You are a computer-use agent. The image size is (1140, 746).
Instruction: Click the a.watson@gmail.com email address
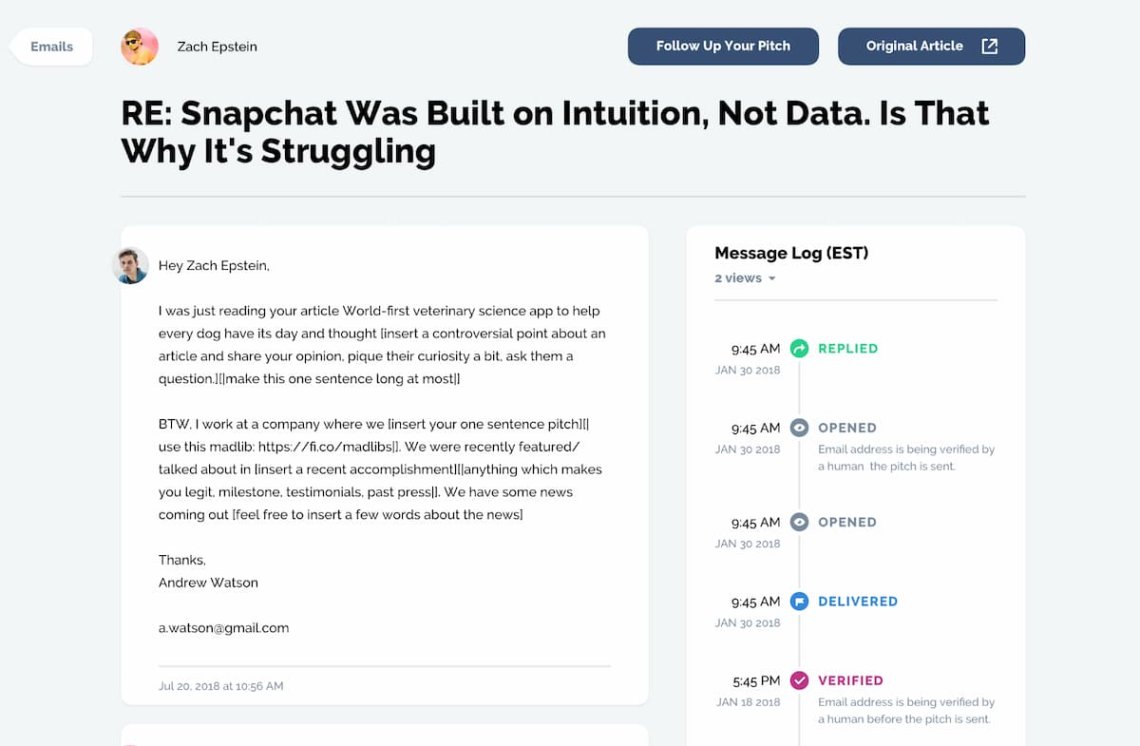pyautogui.click(x=224, y=628)
